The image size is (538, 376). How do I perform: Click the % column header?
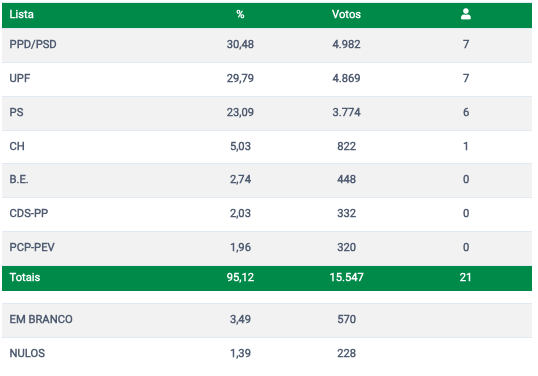240,14
